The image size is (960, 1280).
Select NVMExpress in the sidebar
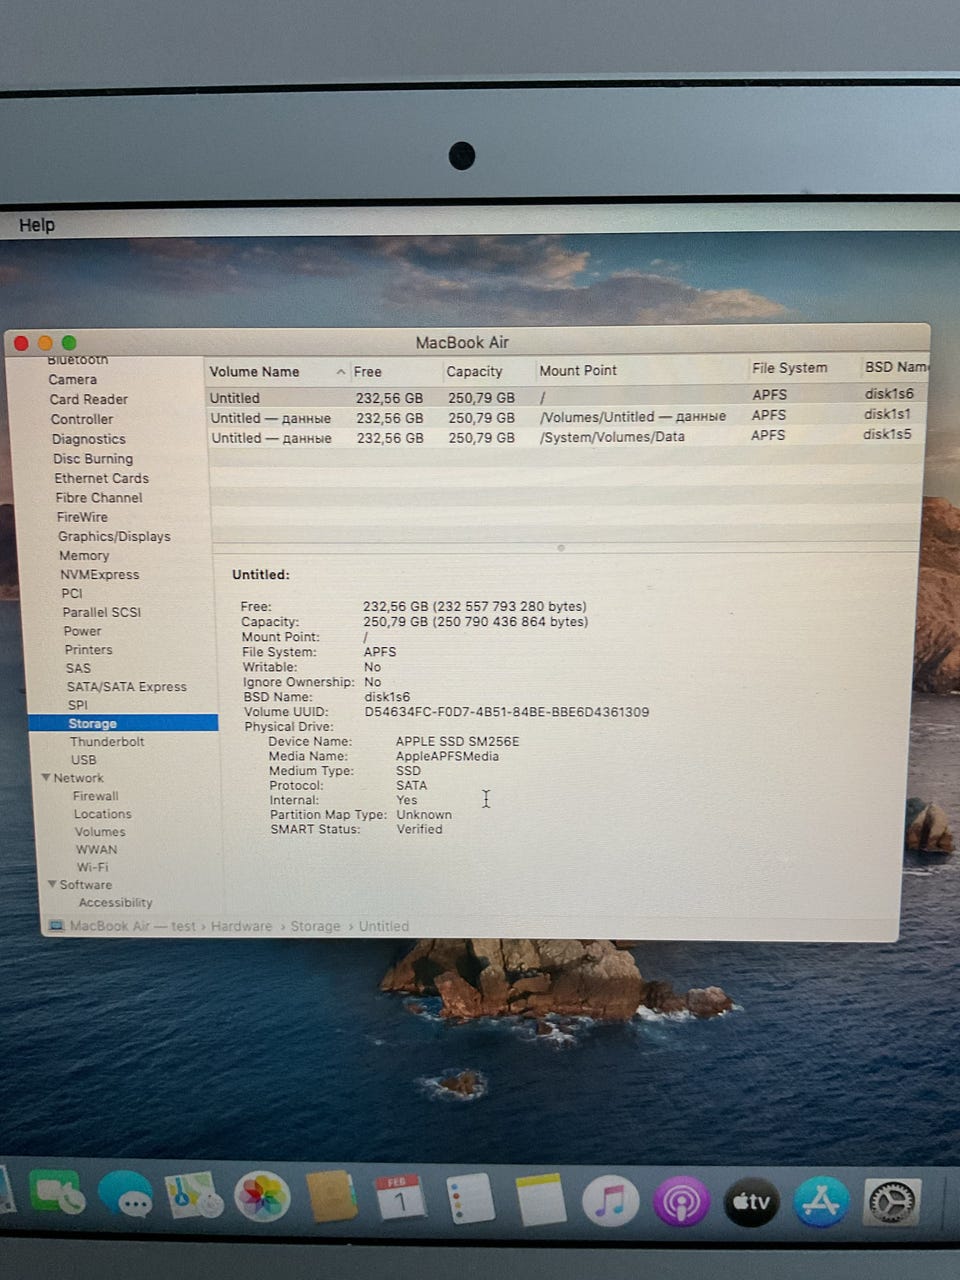[99, 574]
